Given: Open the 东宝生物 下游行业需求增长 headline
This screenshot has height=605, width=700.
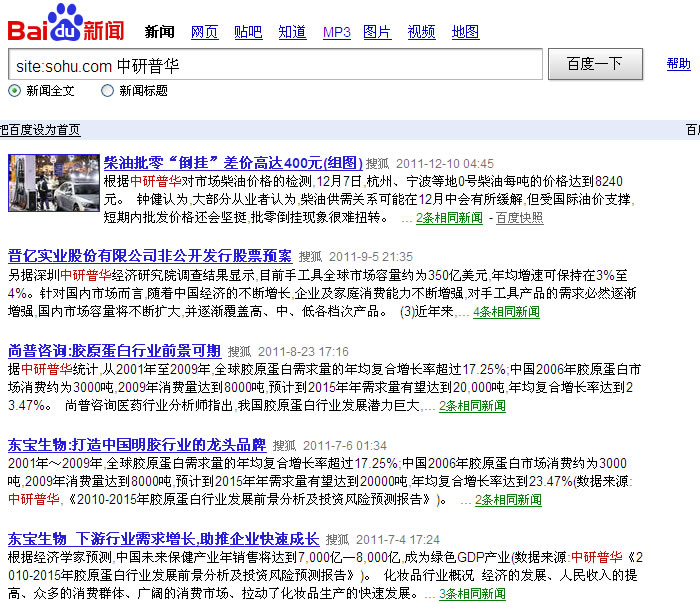Looking at the screenshot, I should [163, 539].
